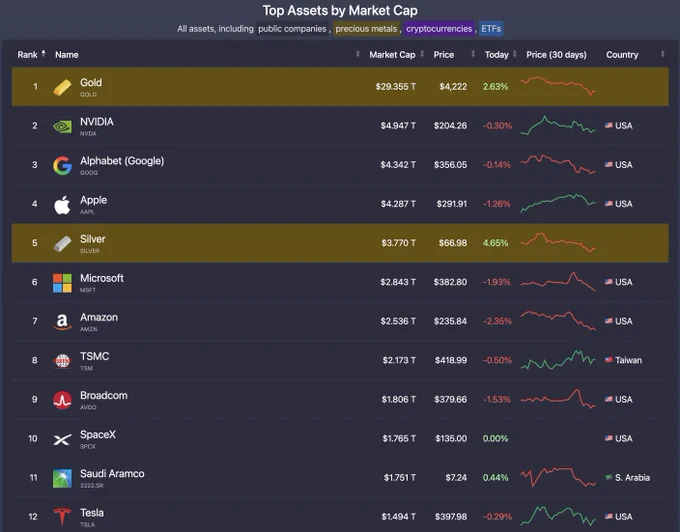Click the Apple logo icon

tap(62, 205)
